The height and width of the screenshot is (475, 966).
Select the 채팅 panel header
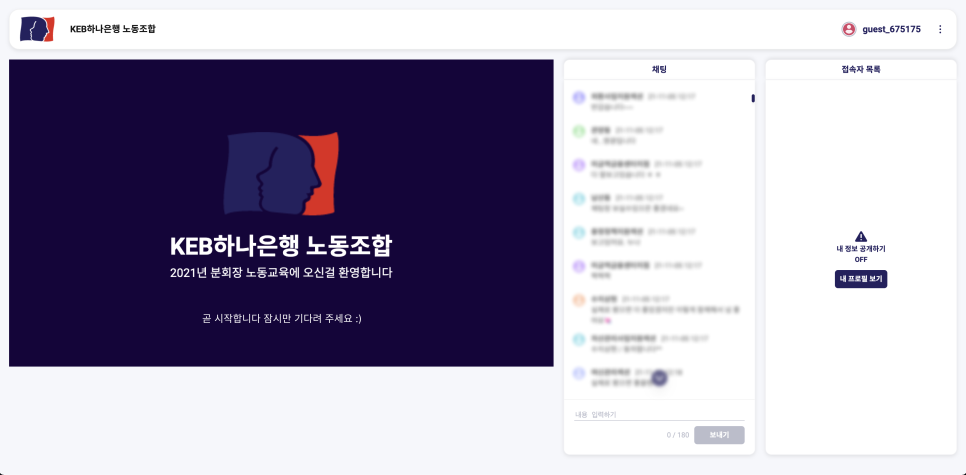point(659,70)
